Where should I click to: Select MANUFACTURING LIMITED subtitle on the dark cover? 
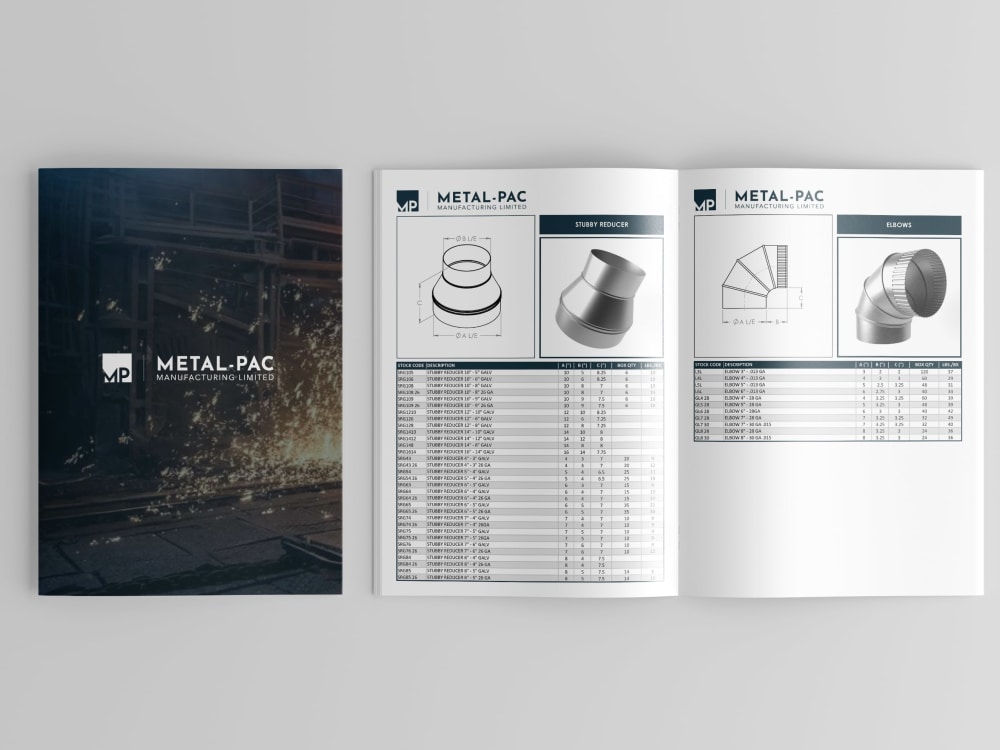pos(216,378)
